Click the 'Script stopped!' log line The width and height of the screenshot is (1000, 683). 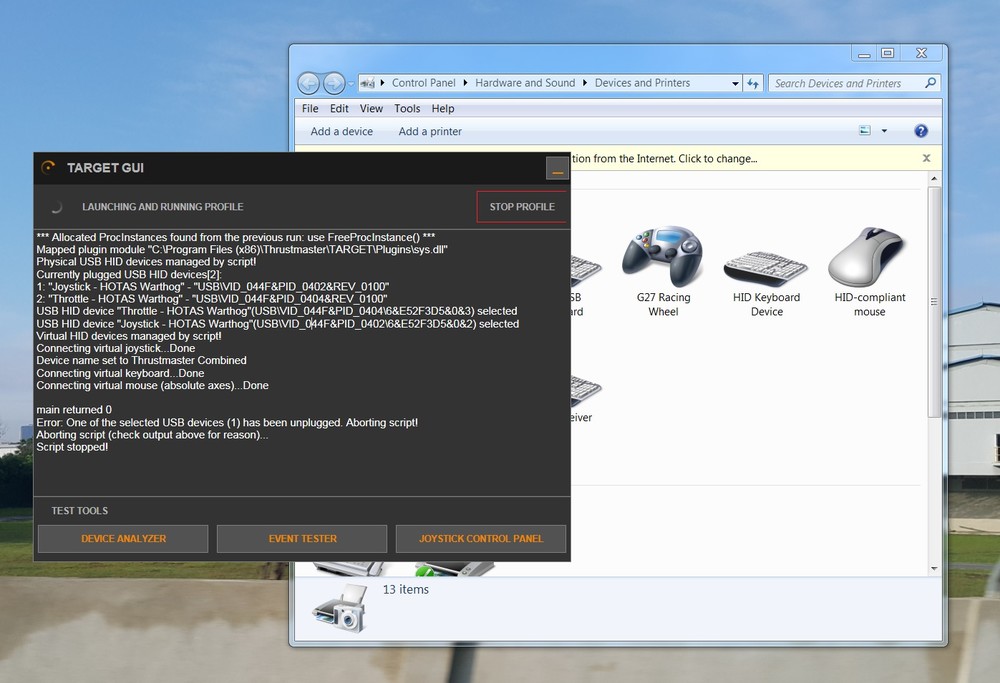[x=72, y=447]
